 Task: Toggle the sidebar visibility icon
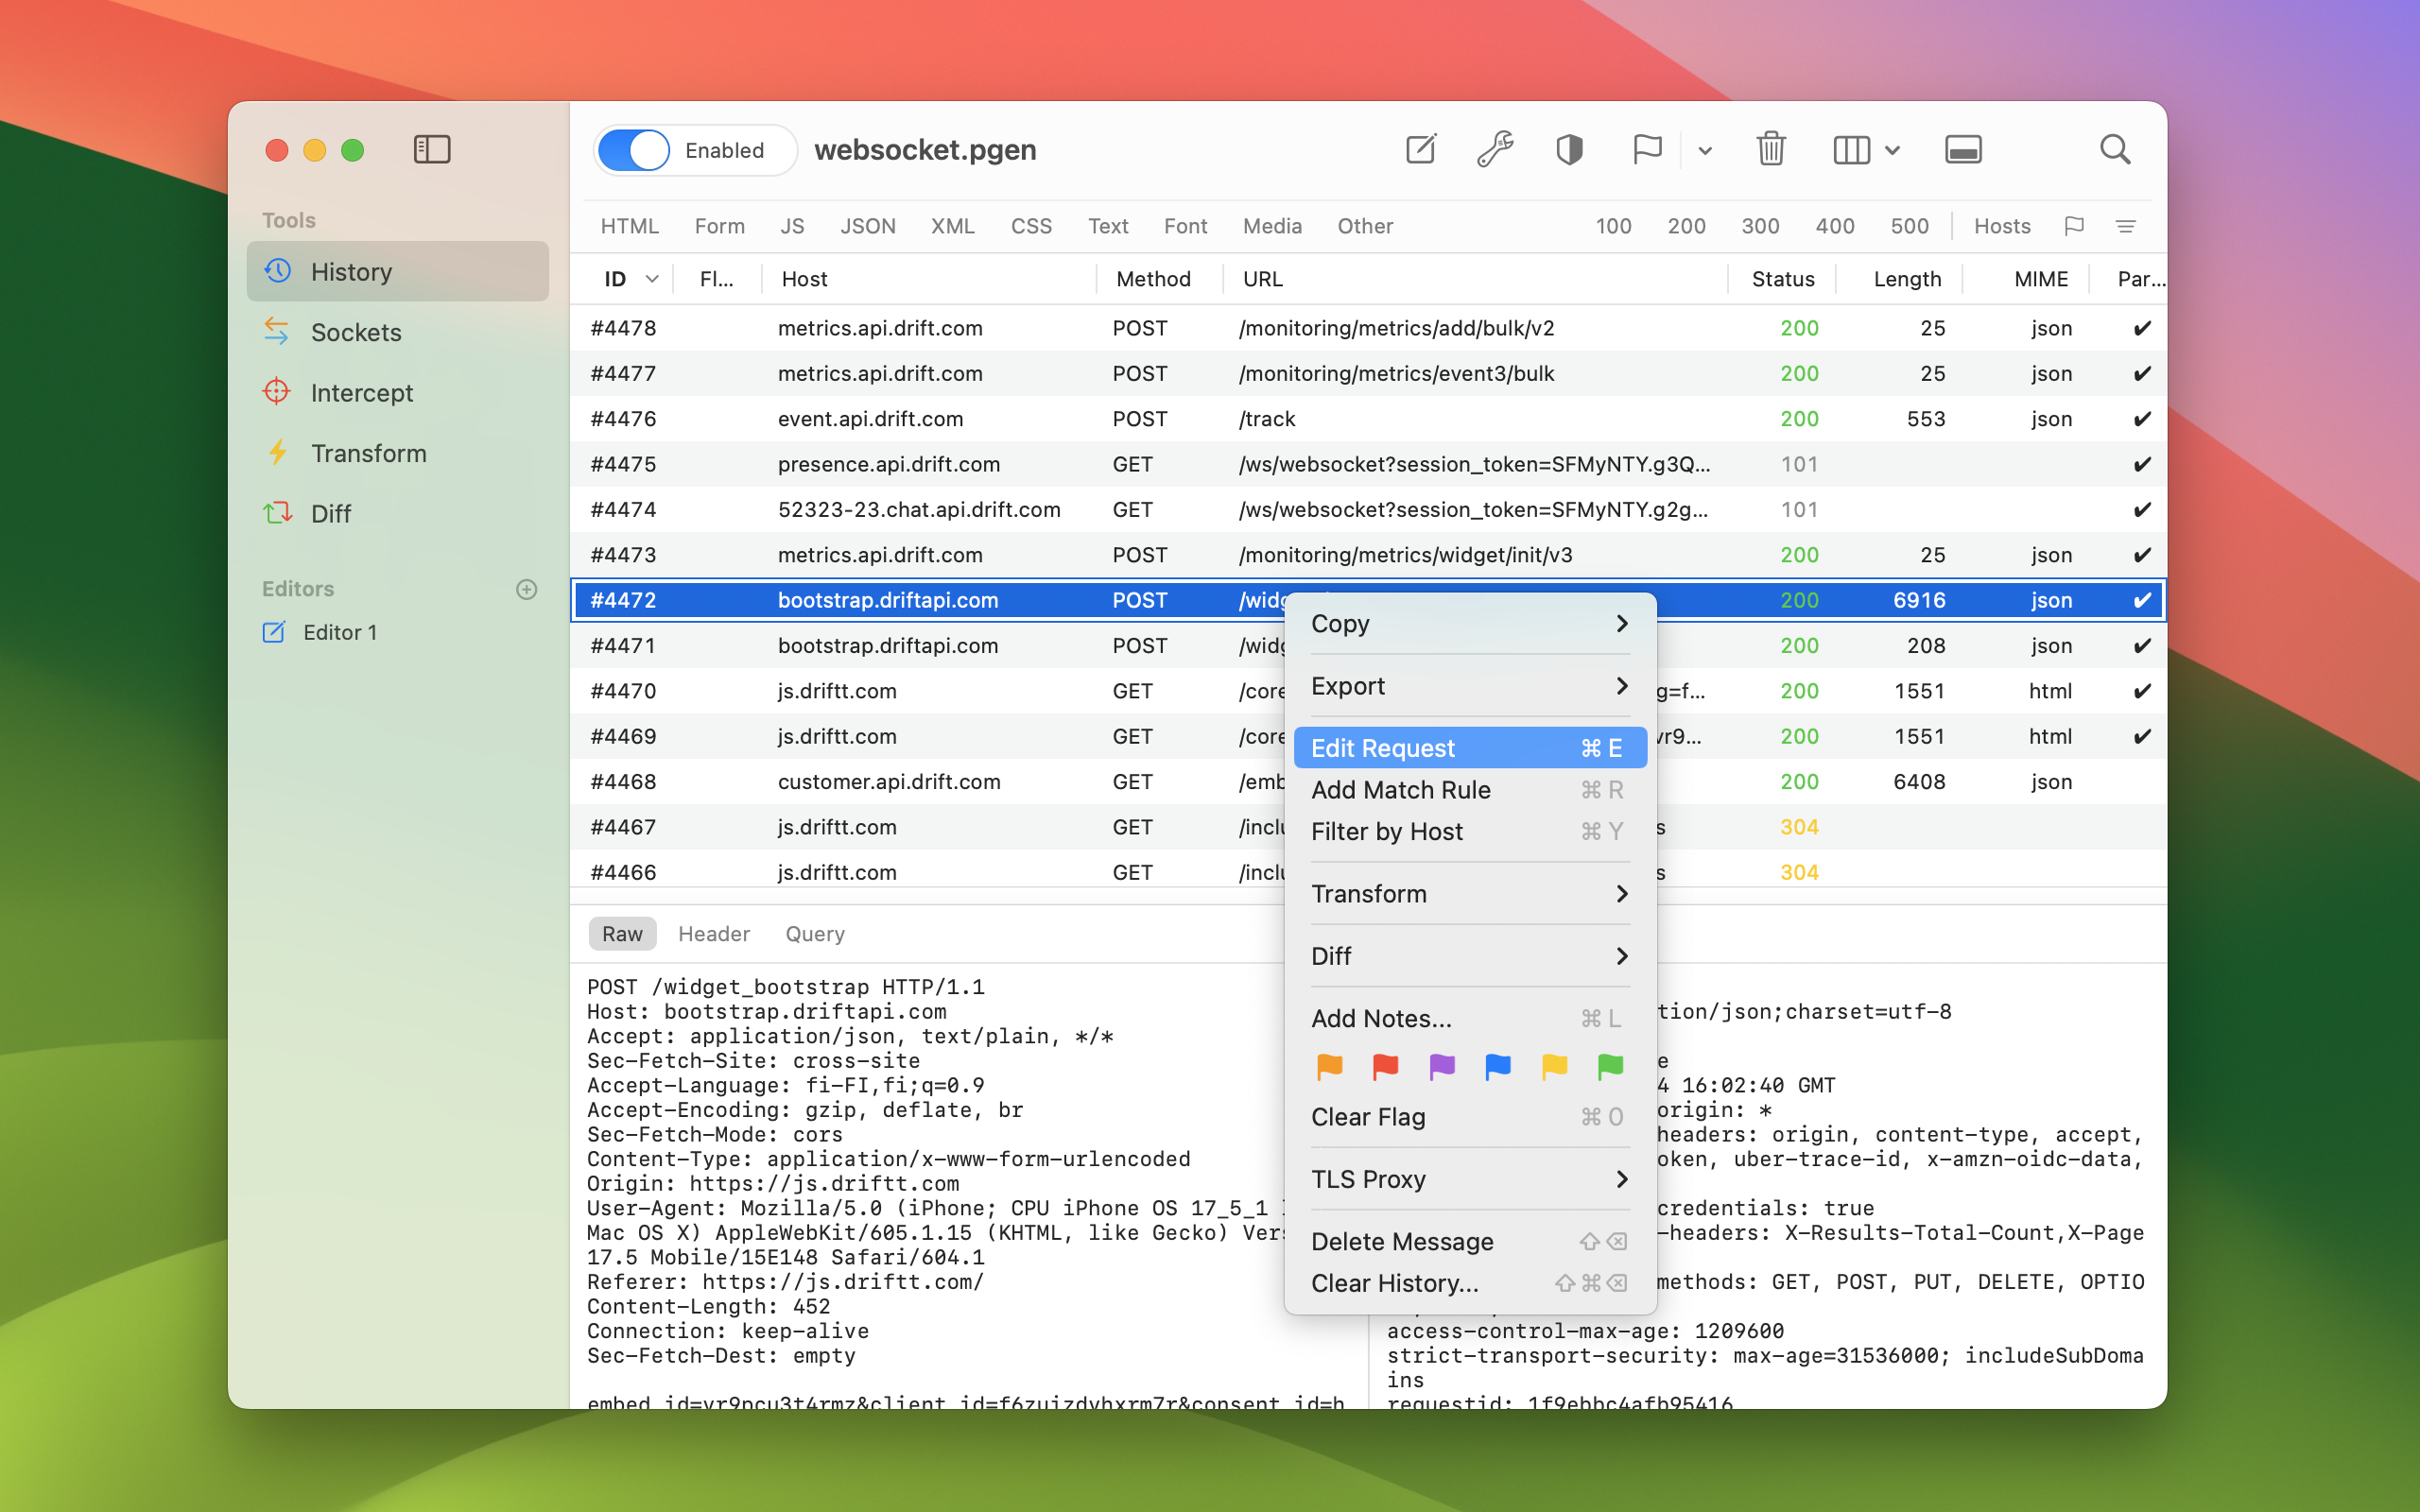pyautogui.click(x=432, y=150)
